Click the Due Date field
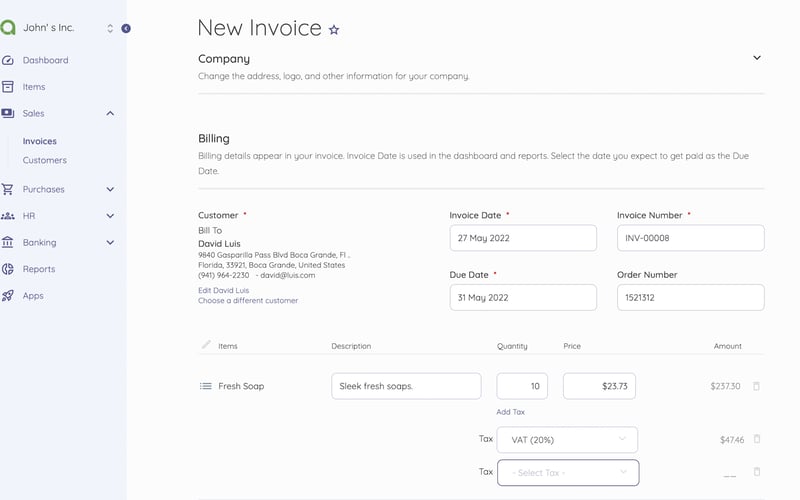 click(523, 297)
